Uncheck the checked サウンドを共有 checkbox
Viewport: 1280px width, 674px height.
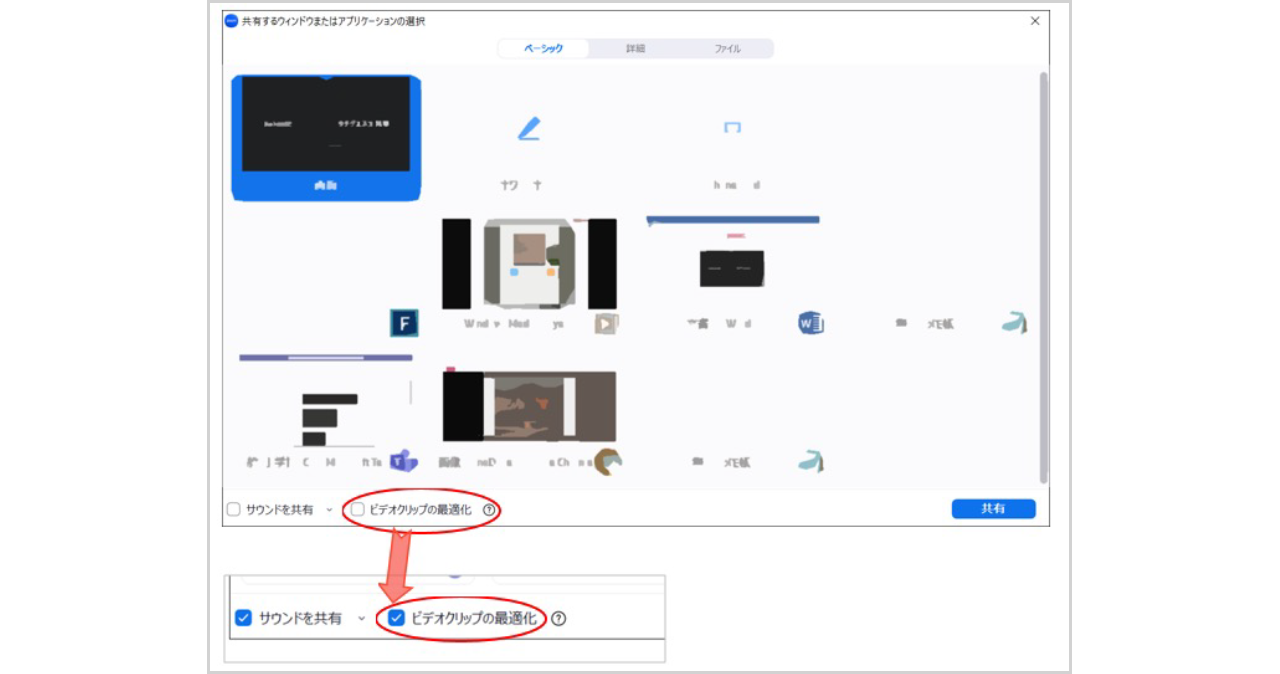tap(243, 618)
